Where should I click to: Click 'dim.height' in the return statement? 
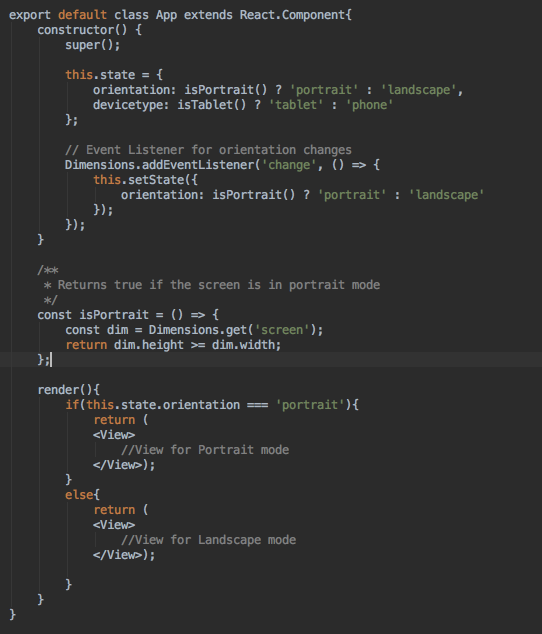149,344
